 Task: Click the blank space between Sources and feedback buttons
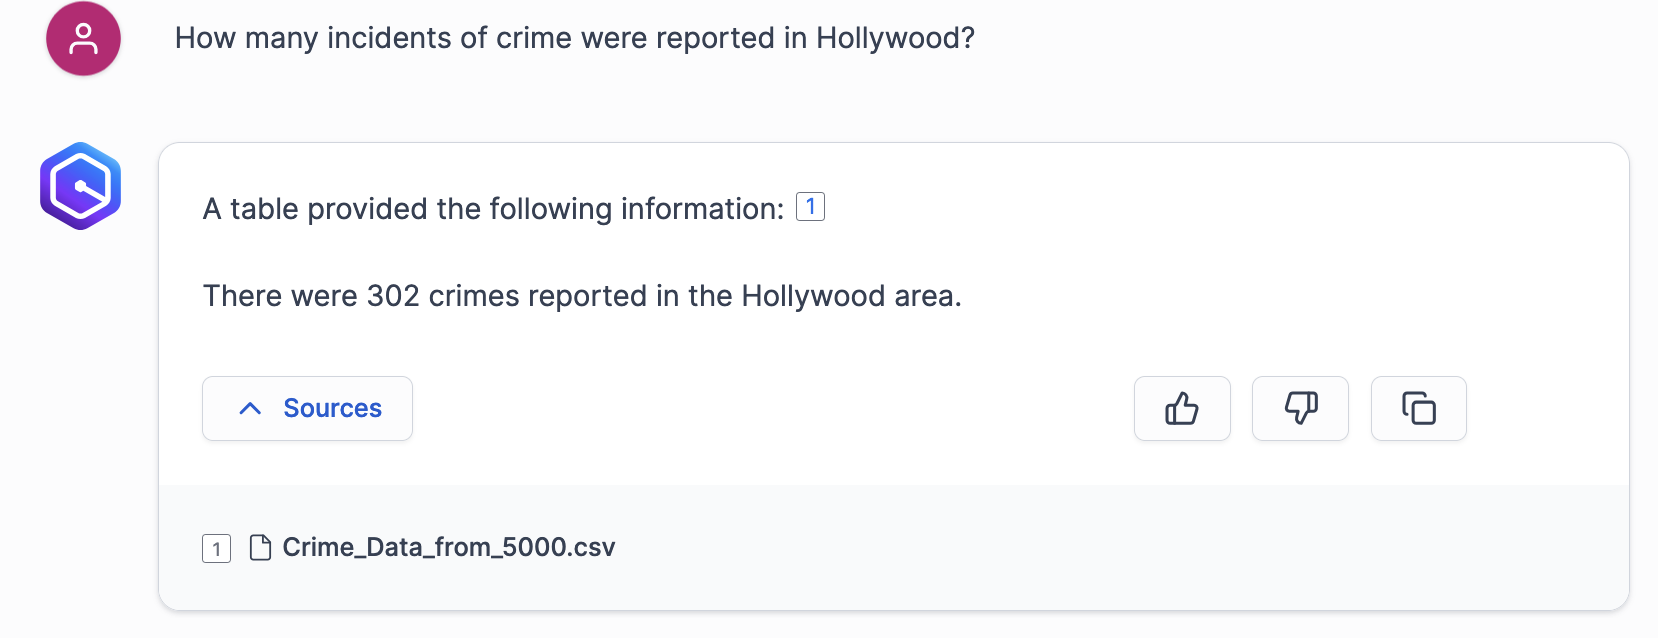[x=772, y=408]
